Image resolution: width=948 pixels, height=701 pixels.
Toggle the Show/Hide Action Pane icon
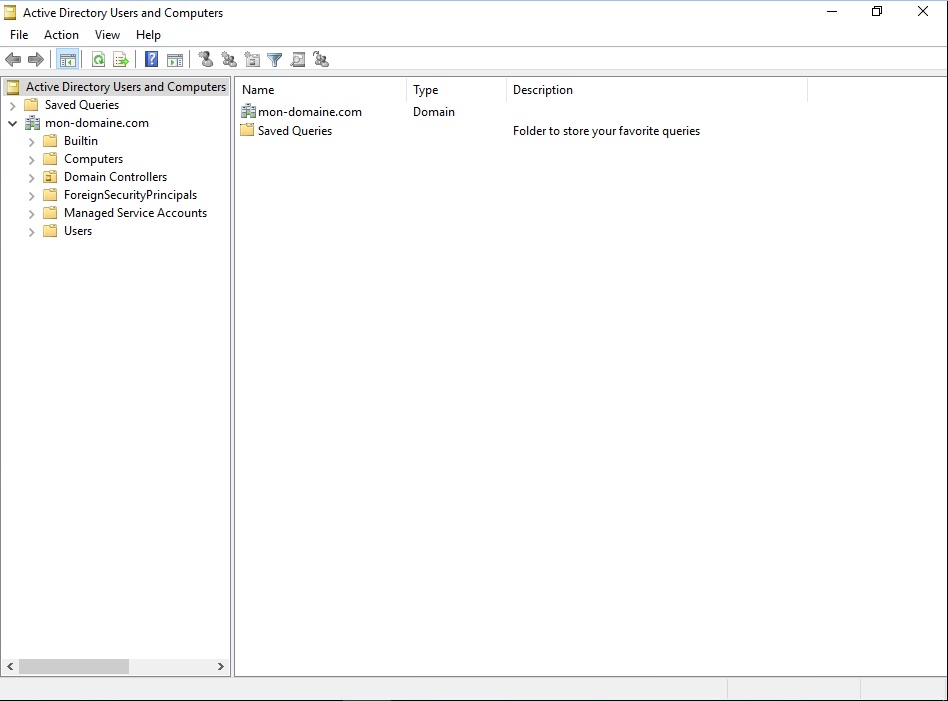(x=175, y=59)
